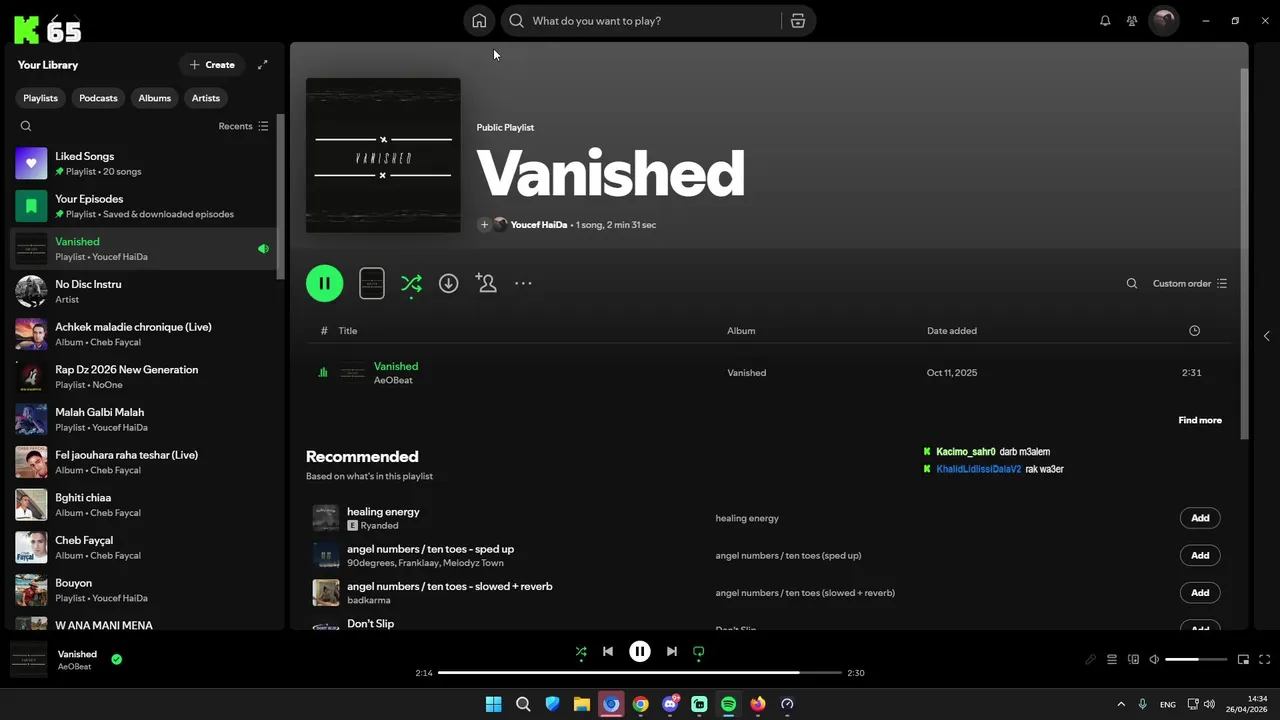This screenshot has height=720, width=1280.
Task: Open Lyrics microphone icon in player bar
Action: tap(1091, 660)
